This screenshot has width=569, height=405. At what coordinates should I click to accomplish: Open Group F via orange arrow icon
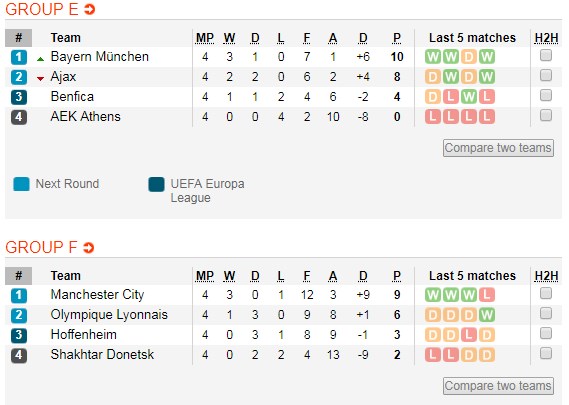tap(89, 248)
